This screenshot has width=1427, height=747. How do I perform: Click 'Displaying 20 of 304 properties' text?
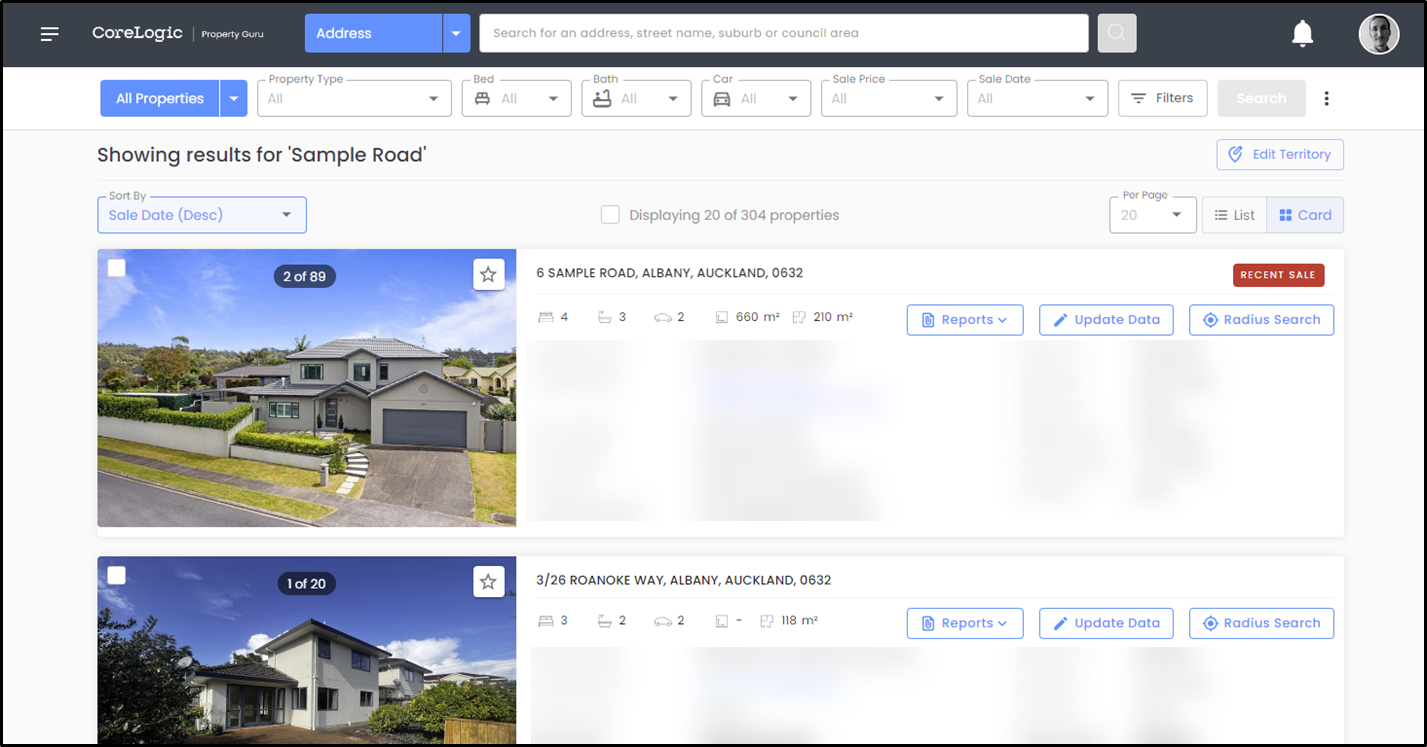pos(734,215)
